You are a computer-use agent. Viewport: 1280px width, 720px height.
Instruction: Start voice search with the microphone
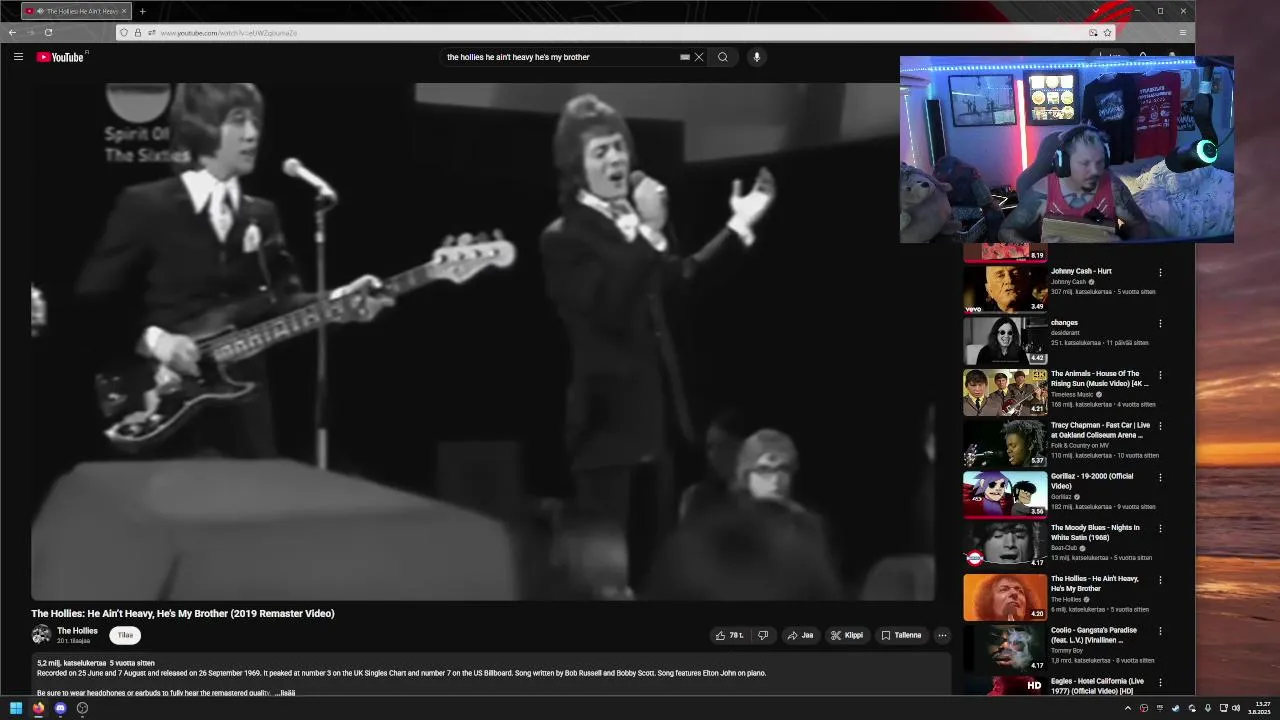756,57
